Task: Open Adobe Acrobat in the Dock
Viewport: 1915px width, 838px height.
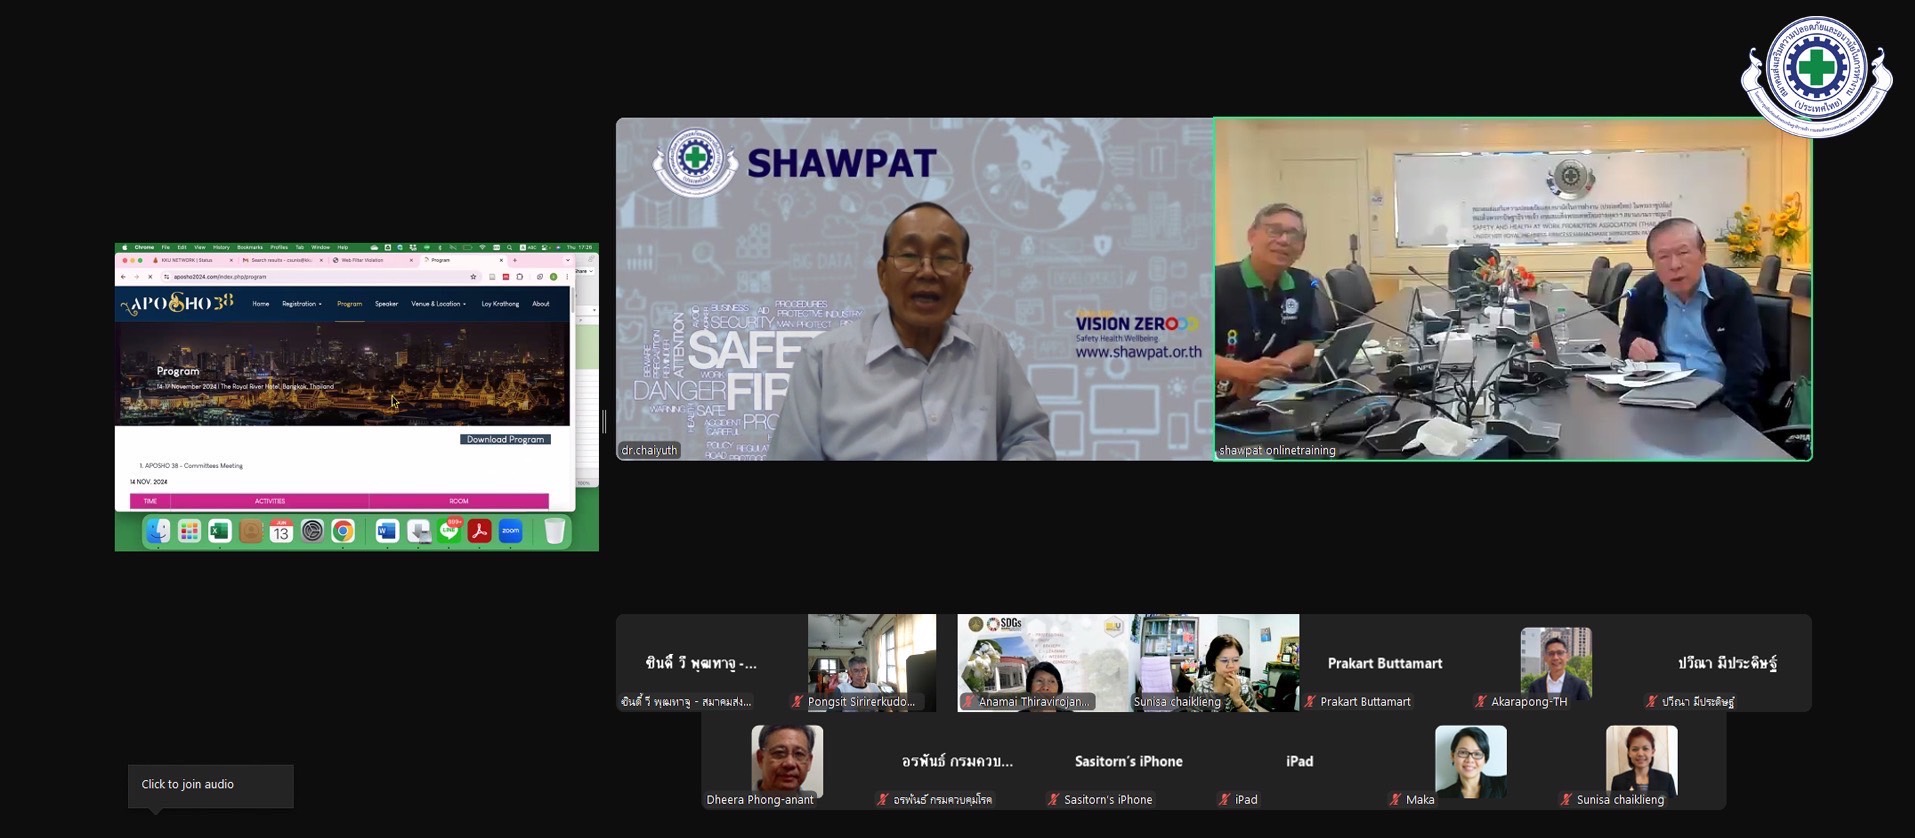Action: tap(479, 532)
